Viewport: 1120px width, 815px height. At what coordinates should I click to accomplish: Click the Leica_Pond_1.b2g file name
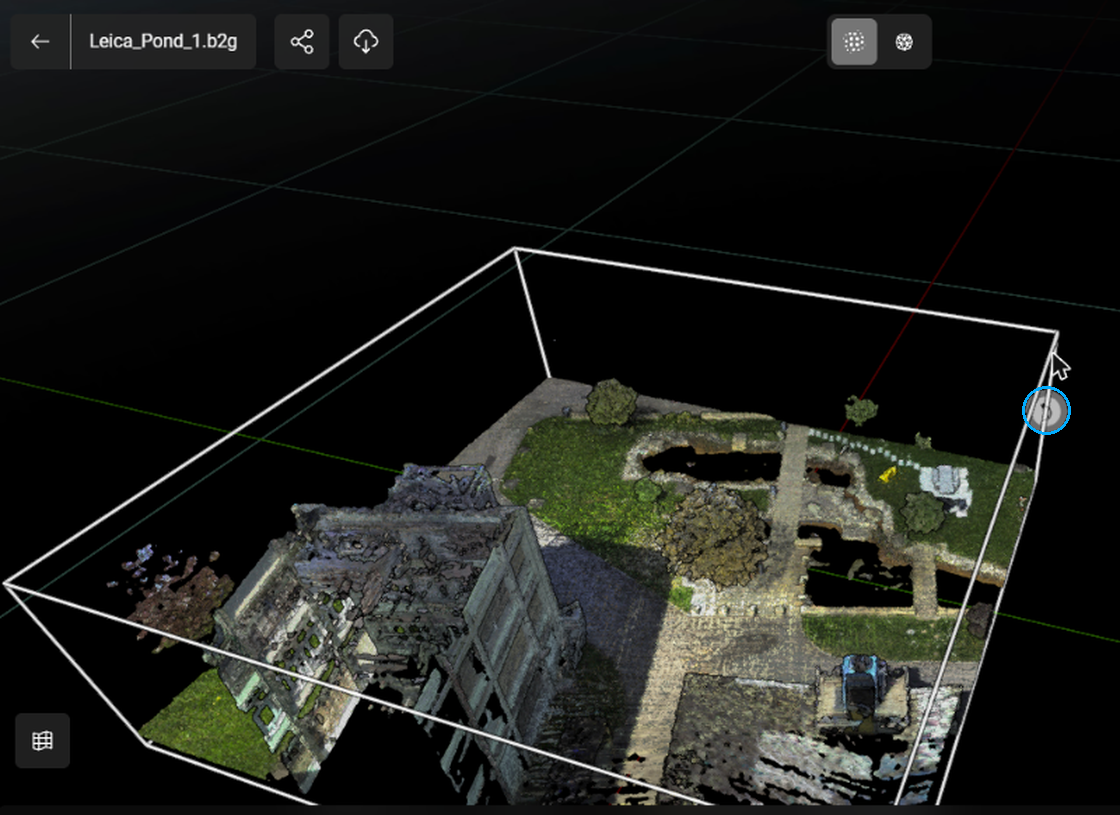[163, 41]
